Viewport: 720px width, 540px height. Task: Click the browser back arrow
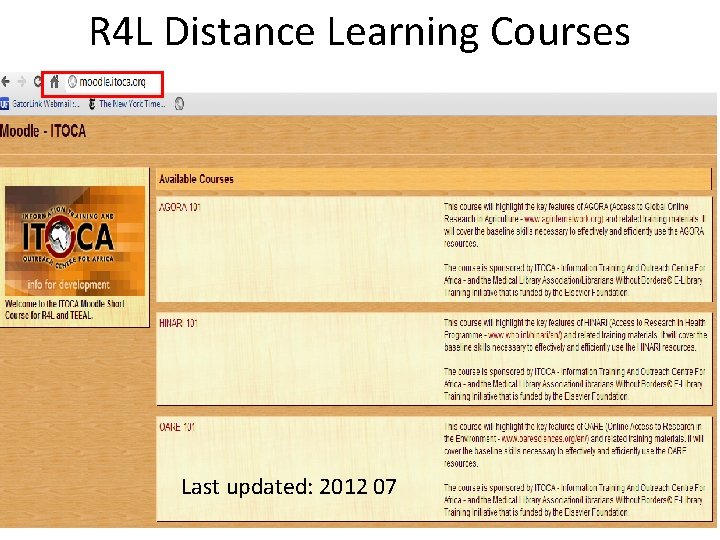[x=6, y=82]
